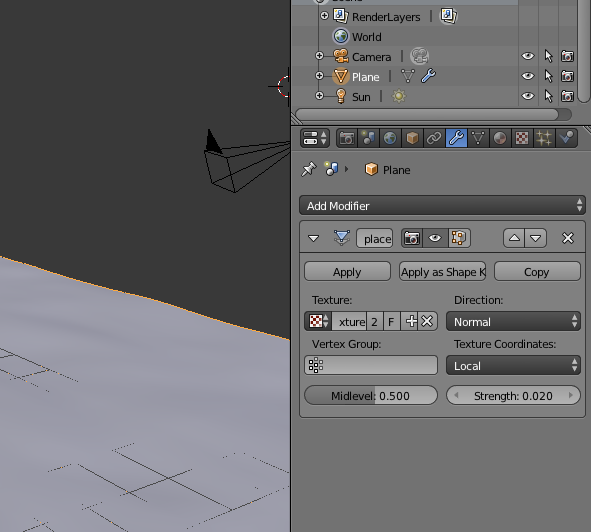Open the Object Data mesh tab
This screenshot has height=532, width=591.
tap(478, 138)
